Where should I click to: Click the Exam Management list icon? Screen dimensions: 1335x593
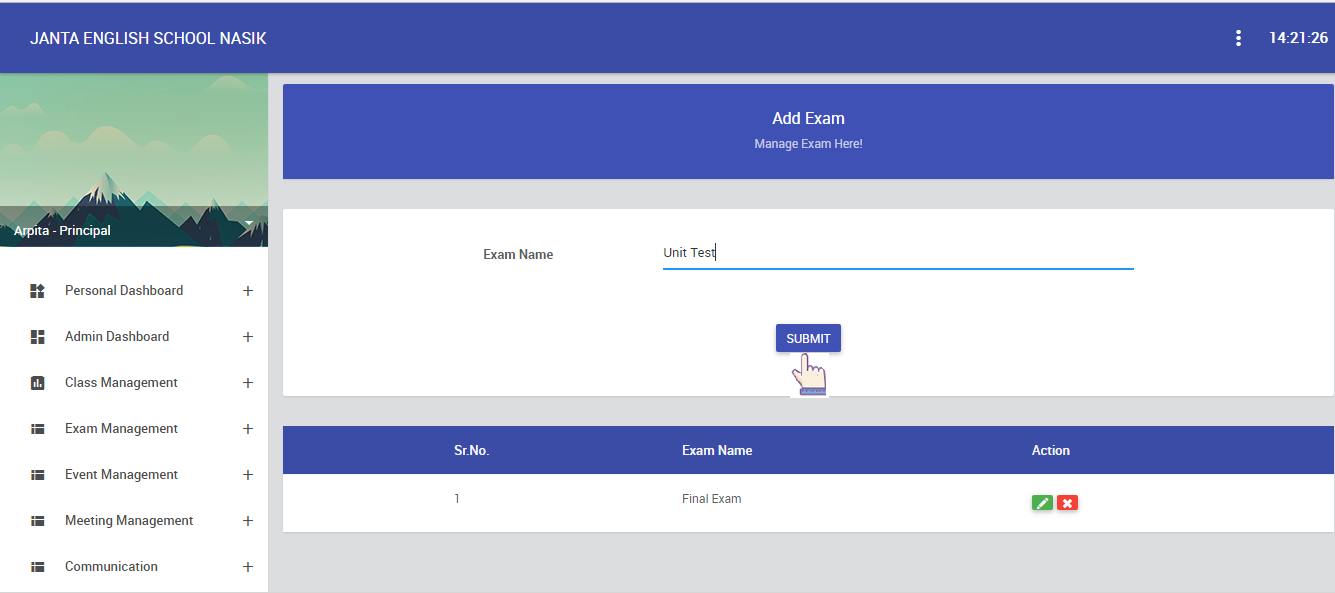pos(38,429)
